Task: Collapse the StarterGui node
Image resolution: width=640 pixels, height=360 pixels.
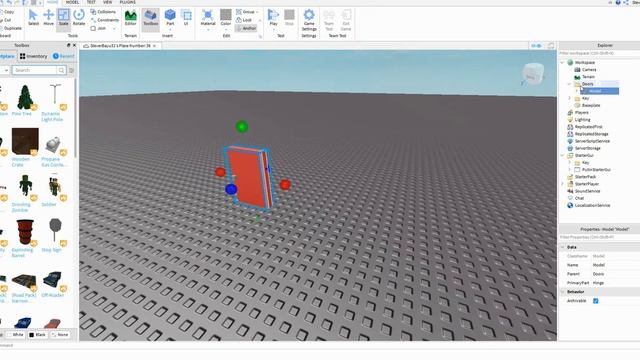Action: coord(562,156)
